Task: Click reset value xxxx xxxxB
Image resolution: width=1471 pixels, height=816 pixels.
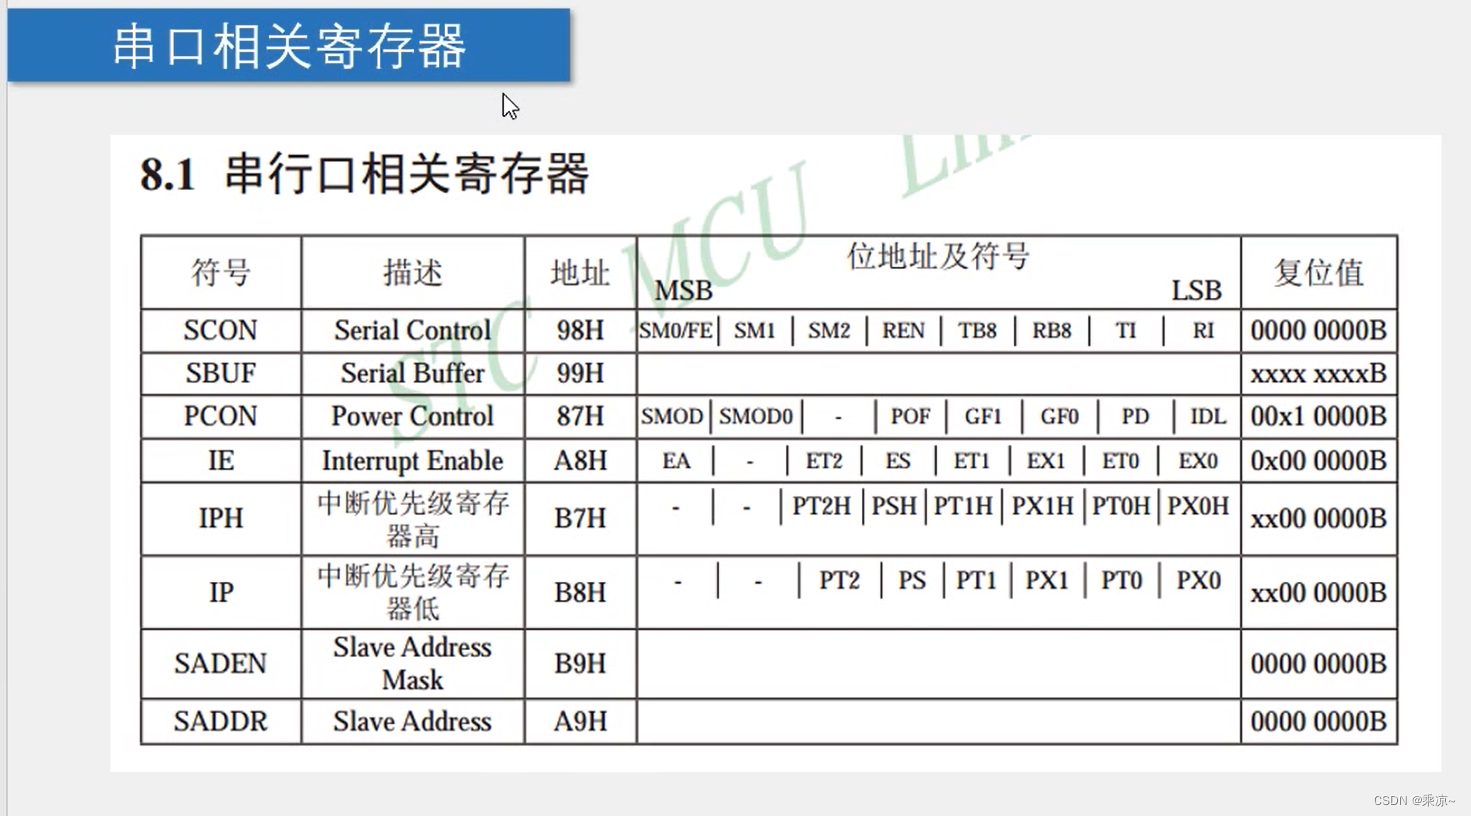Action: tap(1318, 374)
